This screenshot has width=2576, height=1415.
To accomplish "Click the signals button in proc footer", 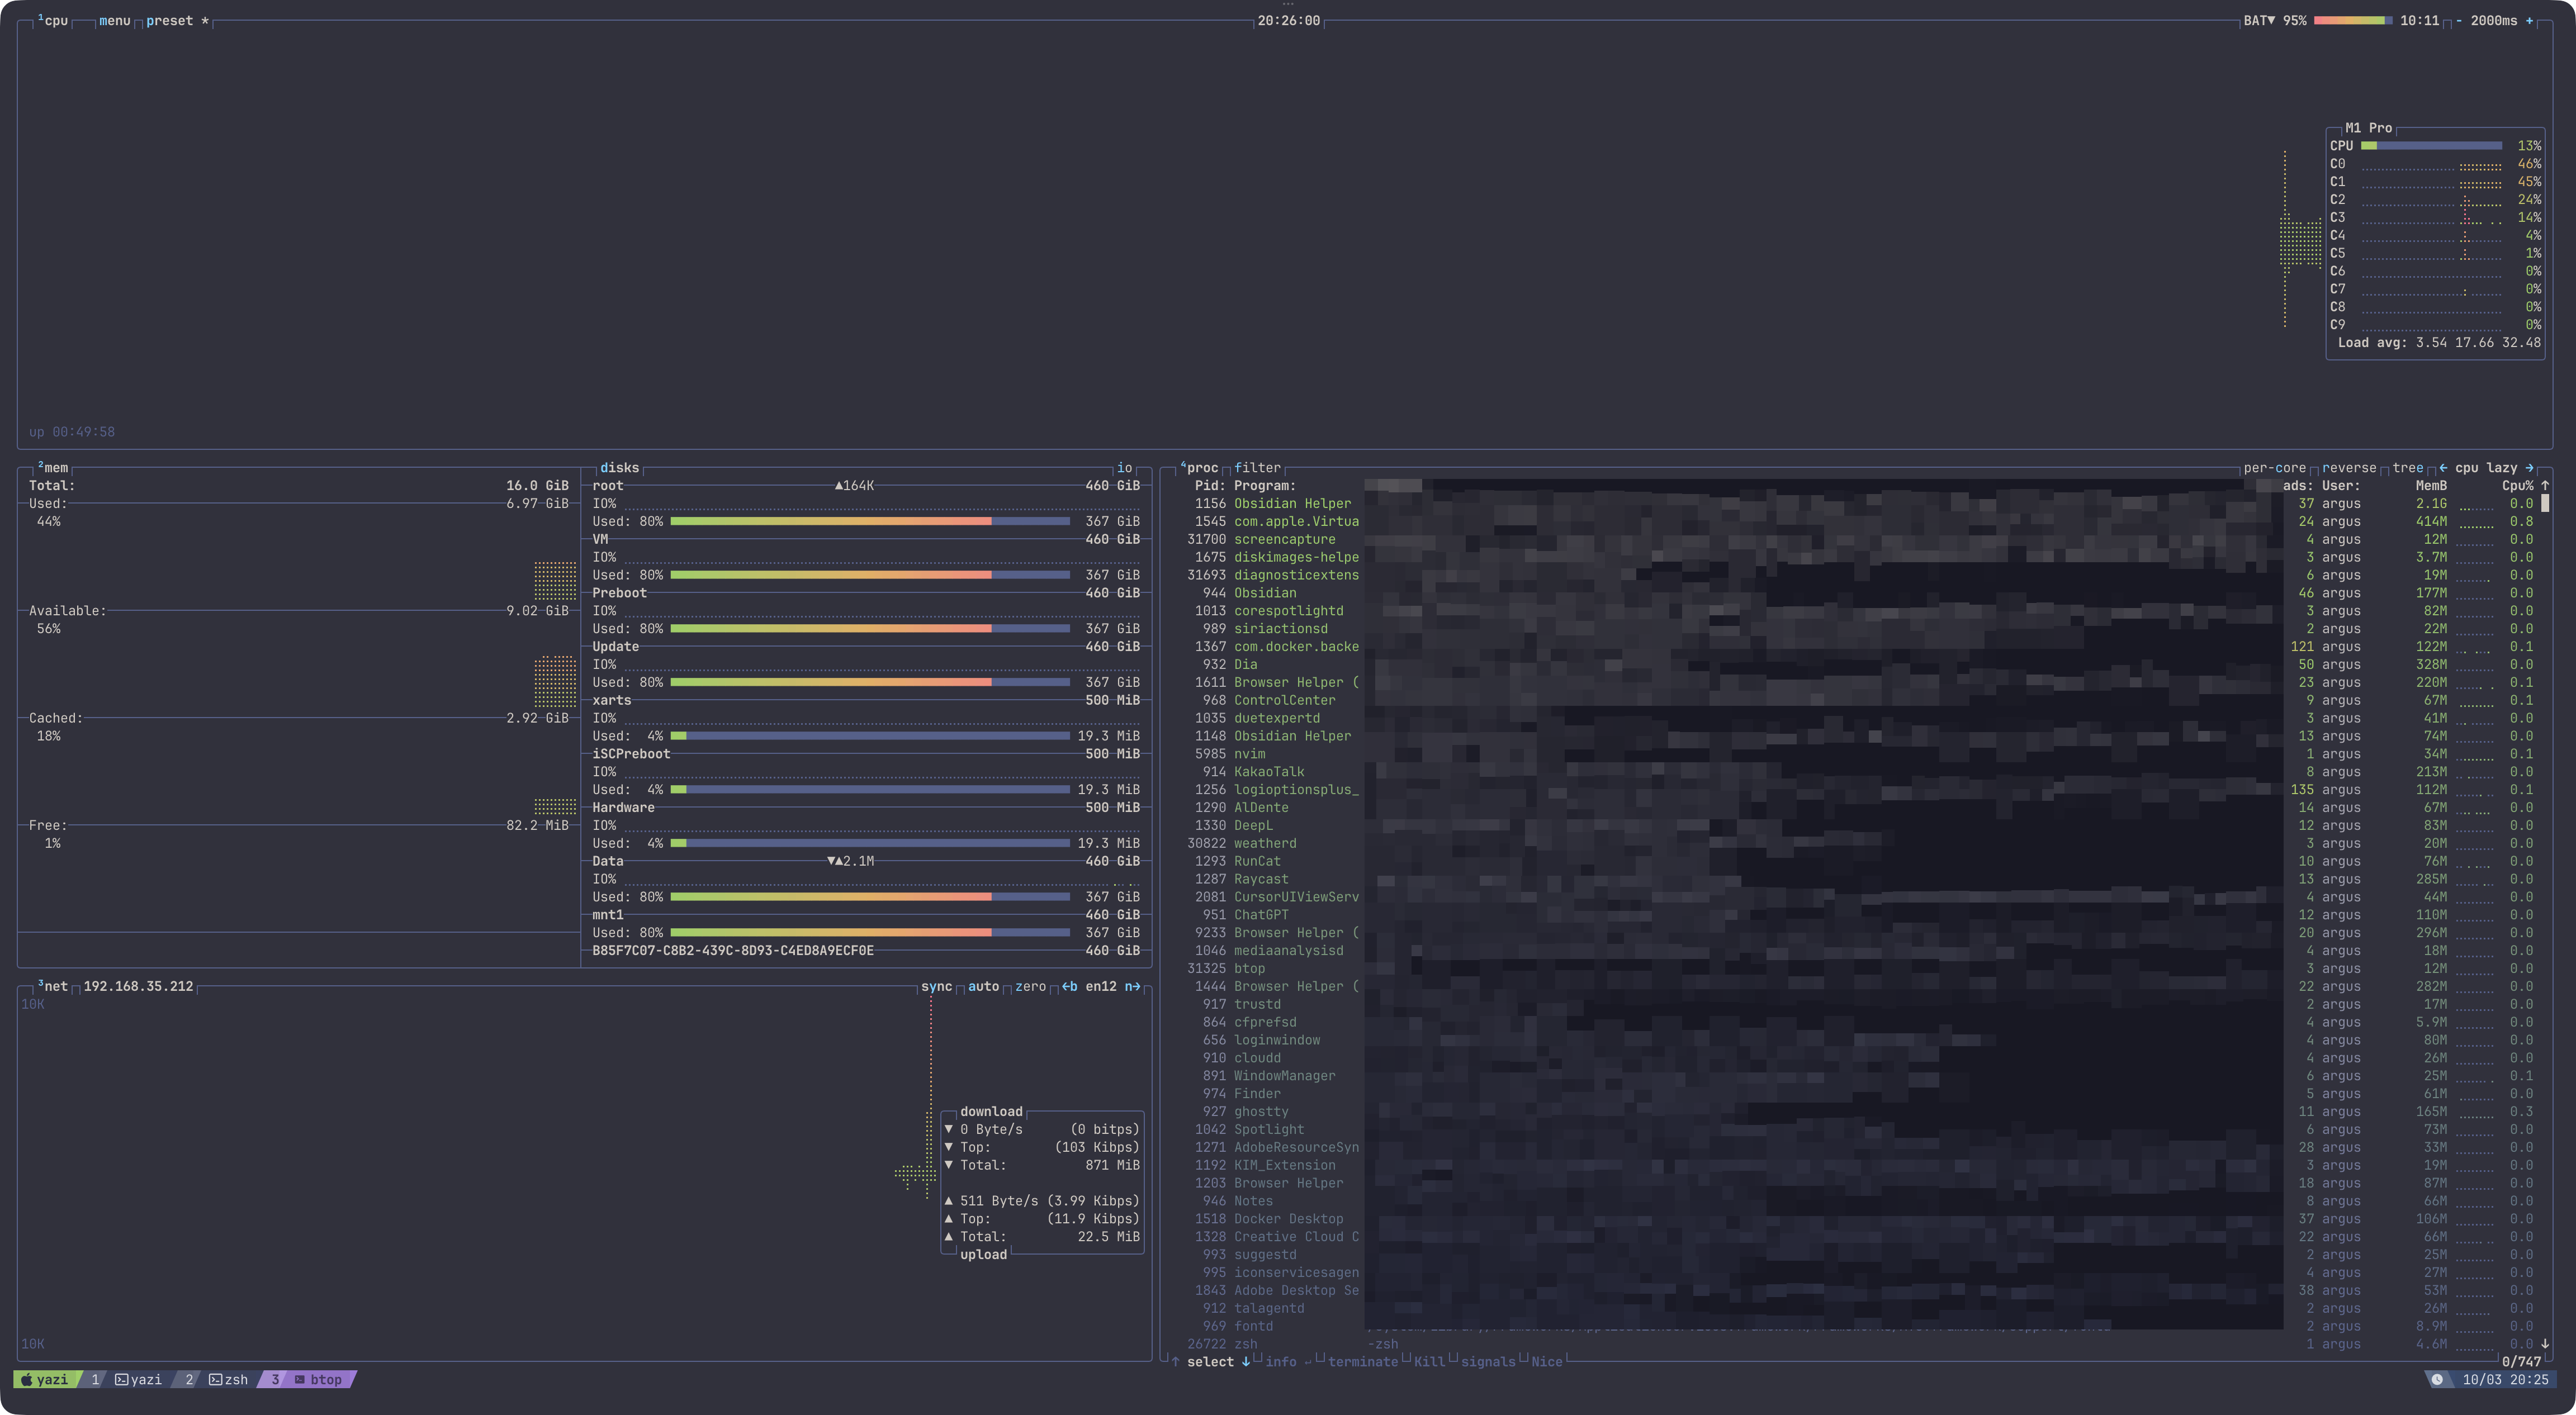I will point(1487,1362).
